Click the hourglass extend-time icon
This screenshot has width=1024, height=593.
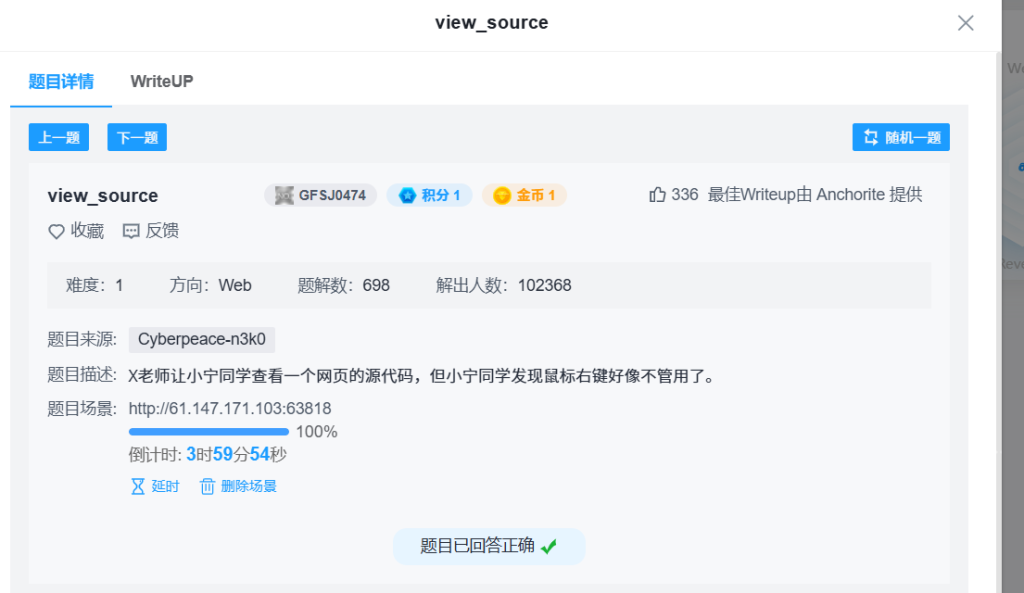[138, 487]
